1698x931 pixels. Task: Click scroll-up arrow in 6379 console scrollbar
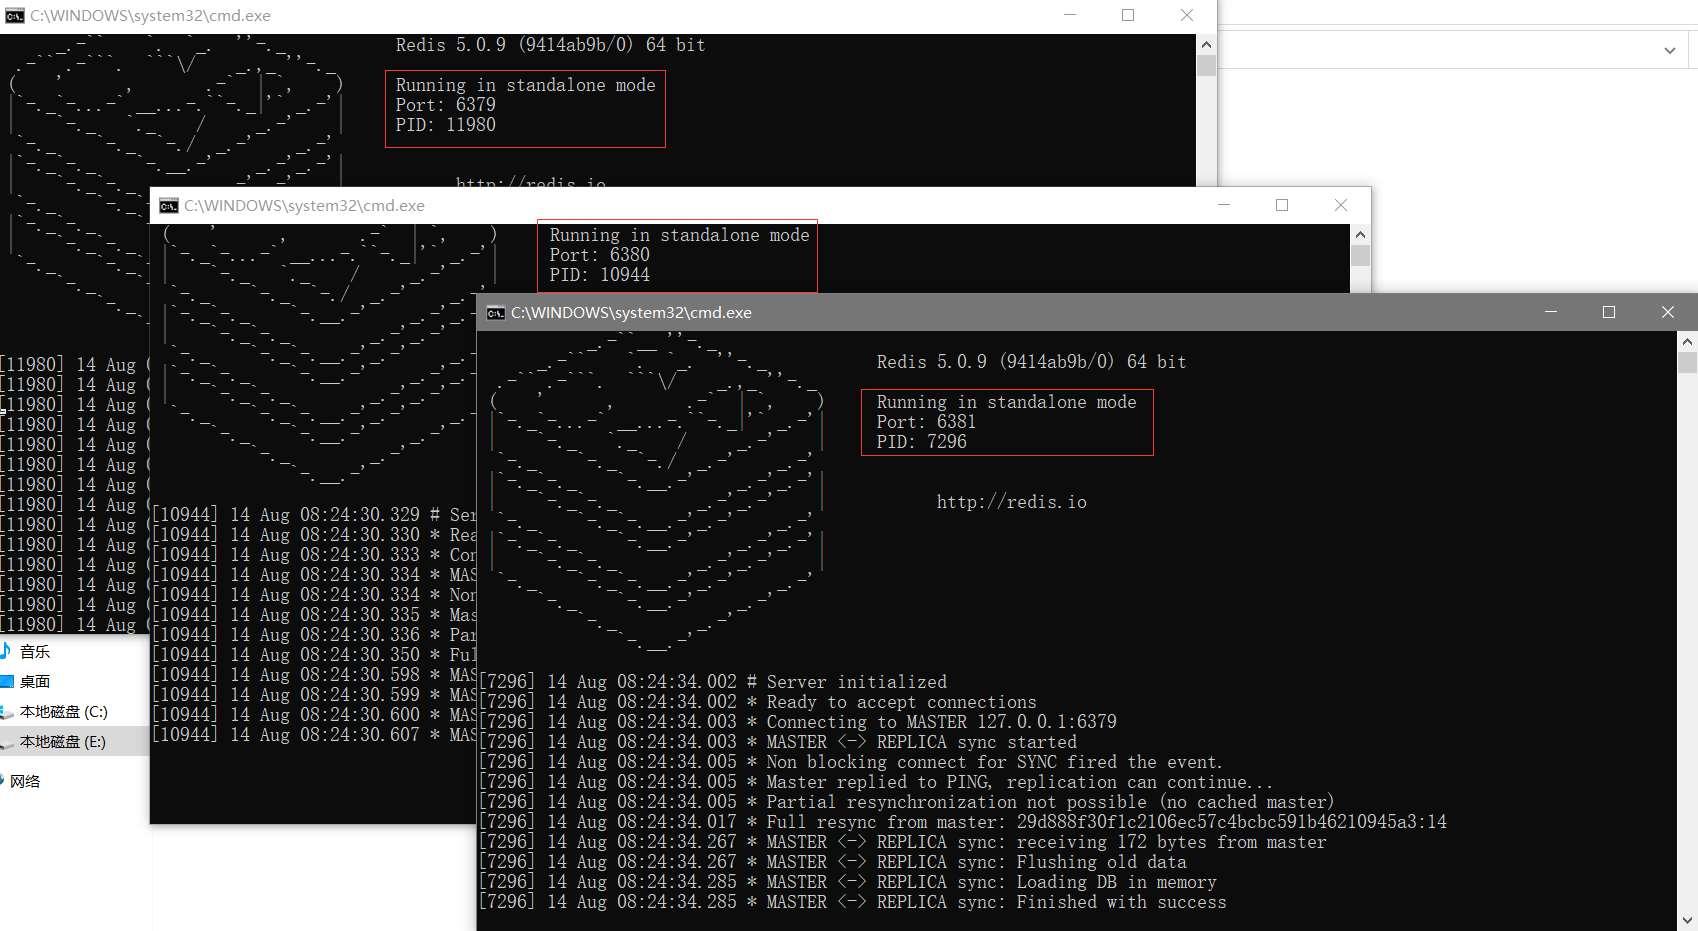pos(1206,44)
